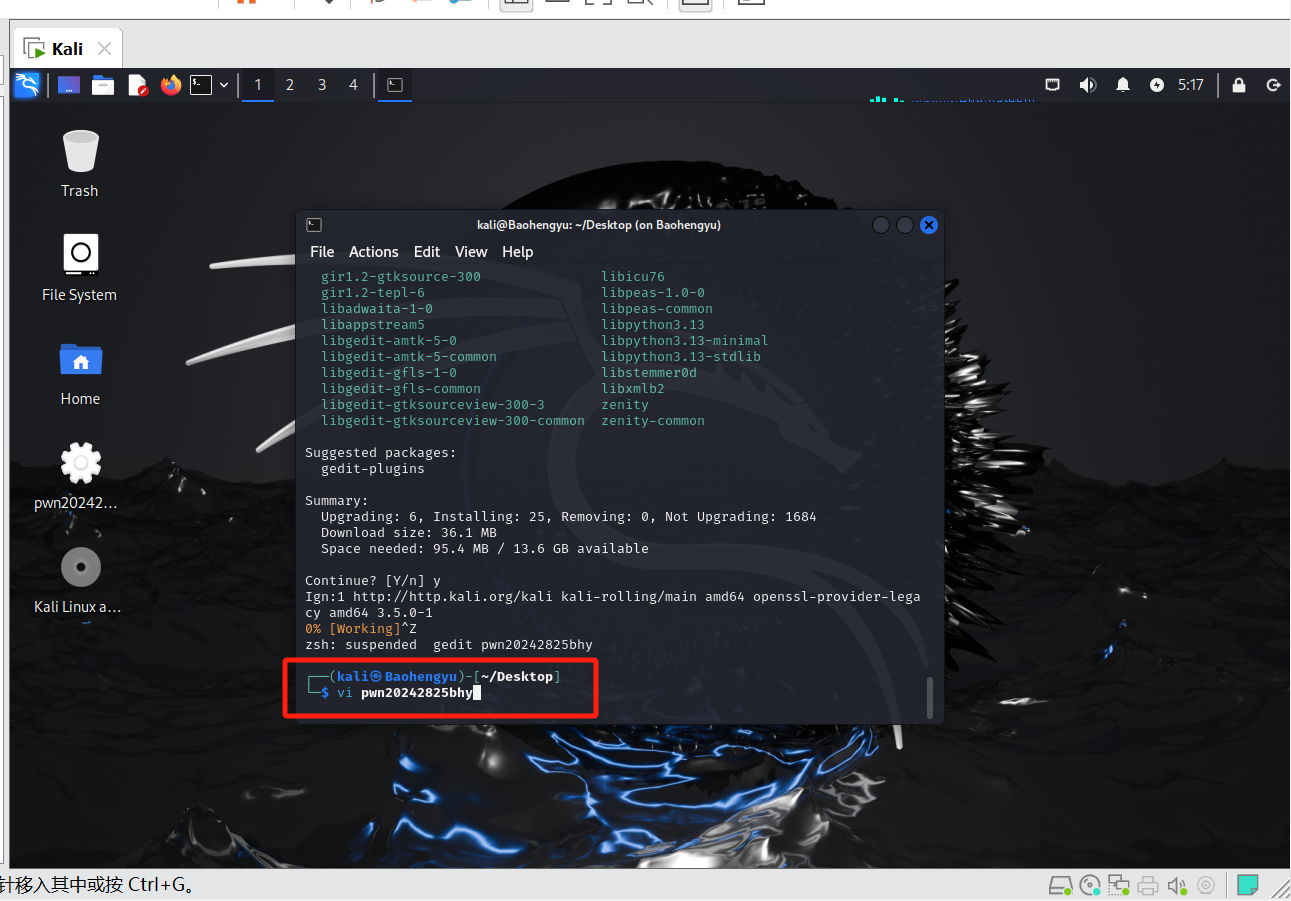1291x901 pixels.
Task: Click the teal message log note icon
Action: pyautogui.click(x=1247, y=885)
